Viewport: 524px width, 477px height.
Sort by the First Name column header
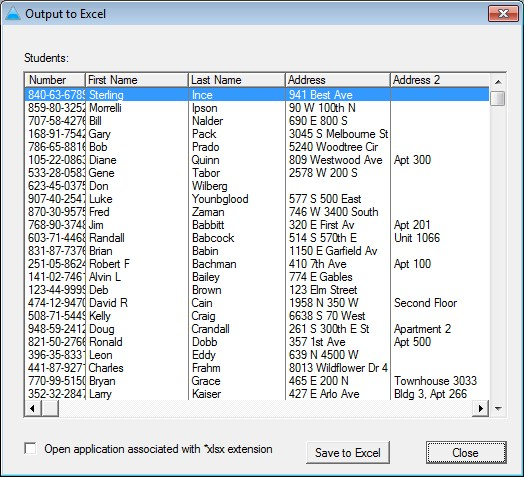(137, 80)
